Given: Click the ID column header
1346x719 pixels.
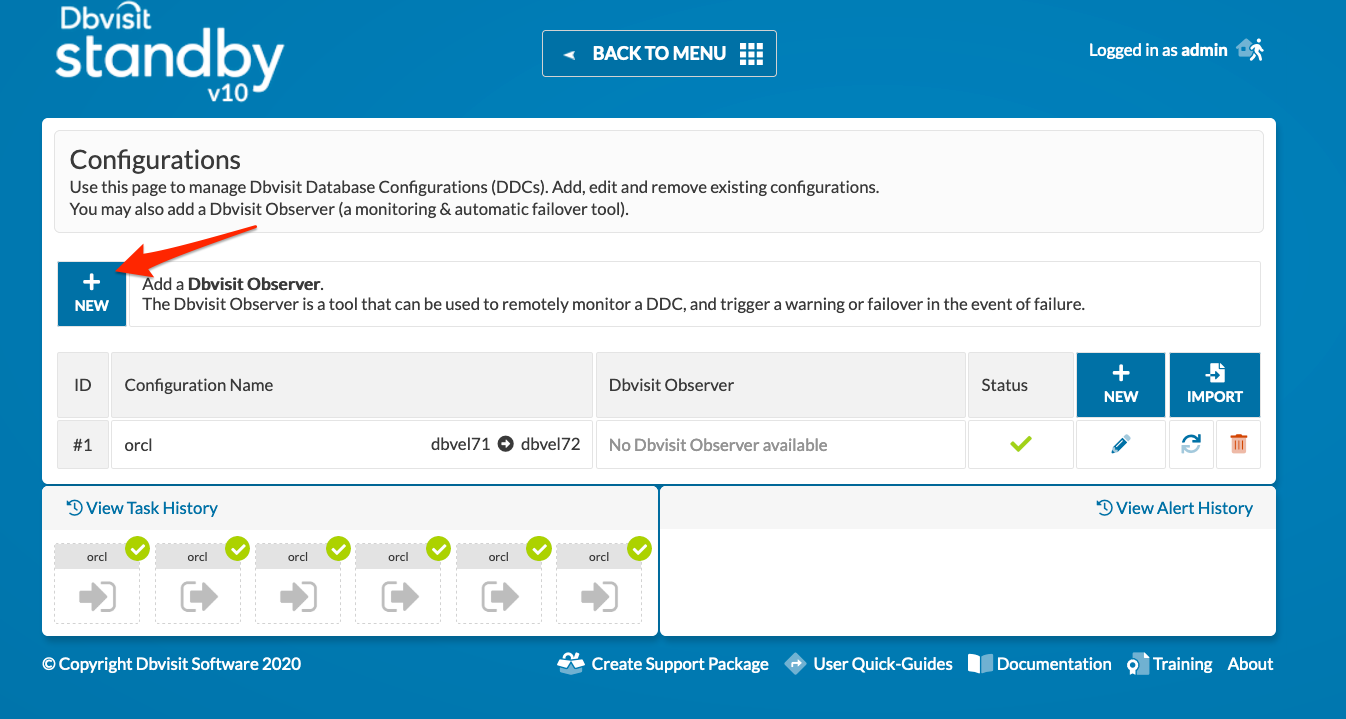Looking at the screenshot, I should tap(83, 384).
